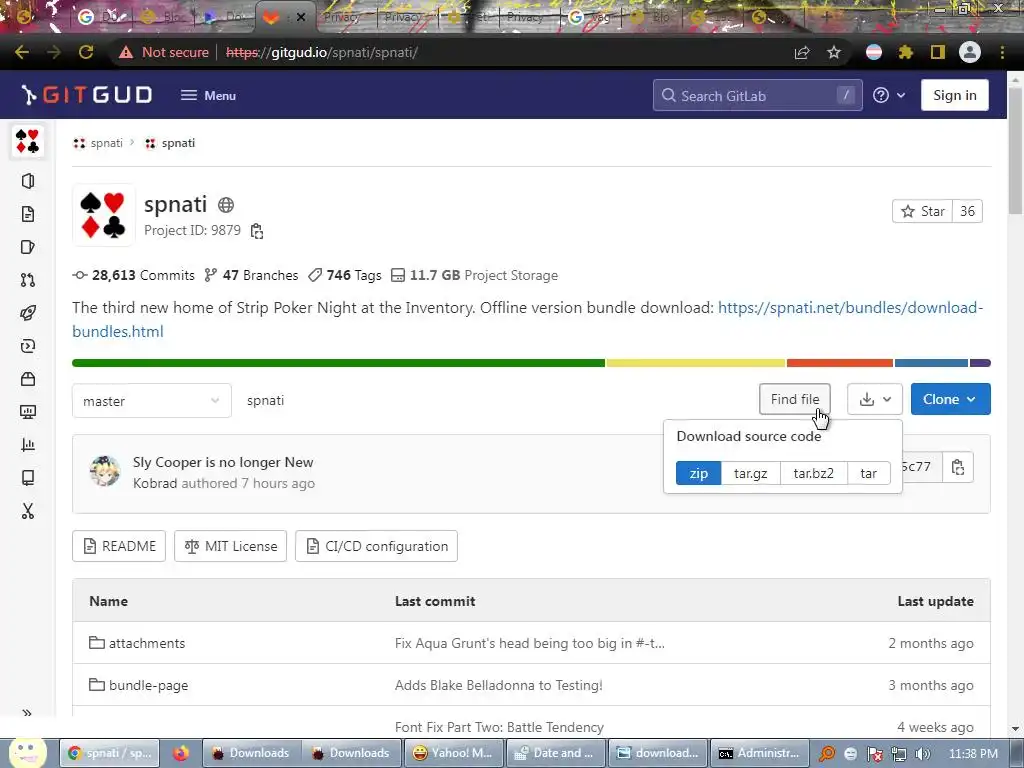Viewport: 1024px width, 768px height.
Task: Open Administrator command prompt in taskbar
Action: coord(760,753)
